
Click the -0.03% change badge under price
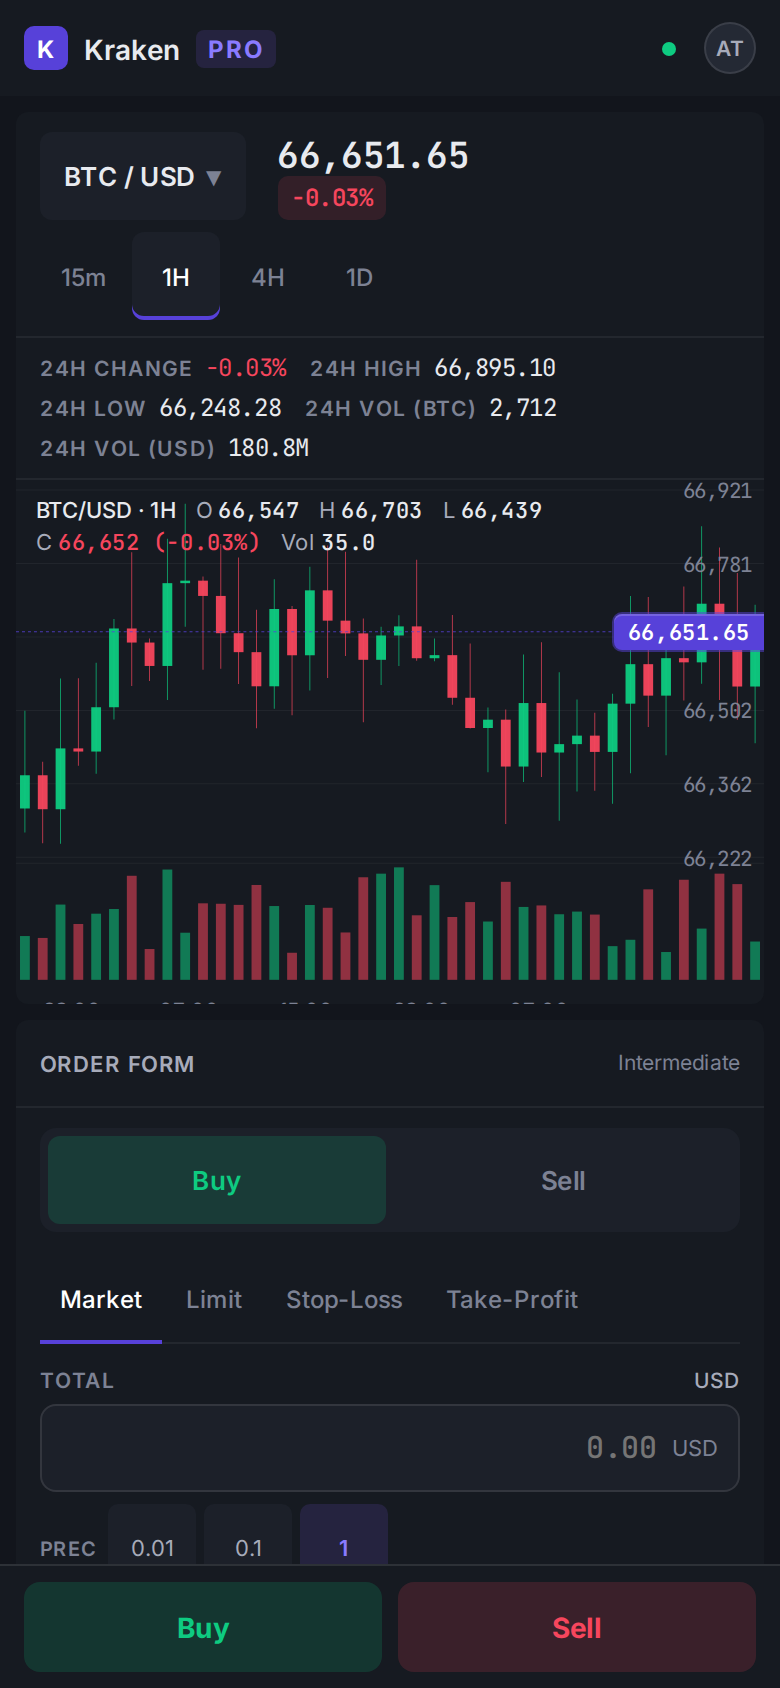332,198
